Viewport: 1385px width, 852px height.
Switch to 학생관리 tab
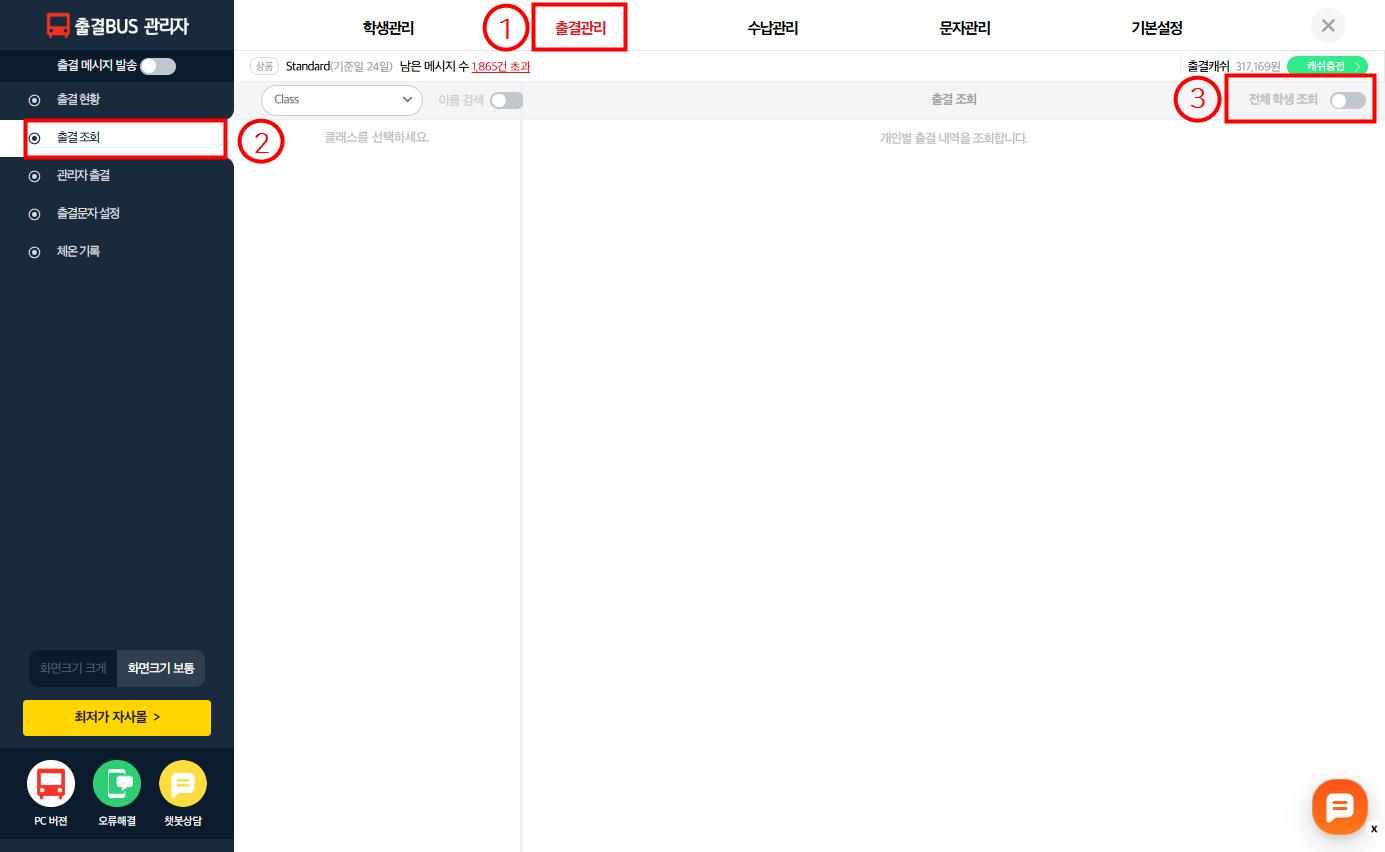[388, 28]
